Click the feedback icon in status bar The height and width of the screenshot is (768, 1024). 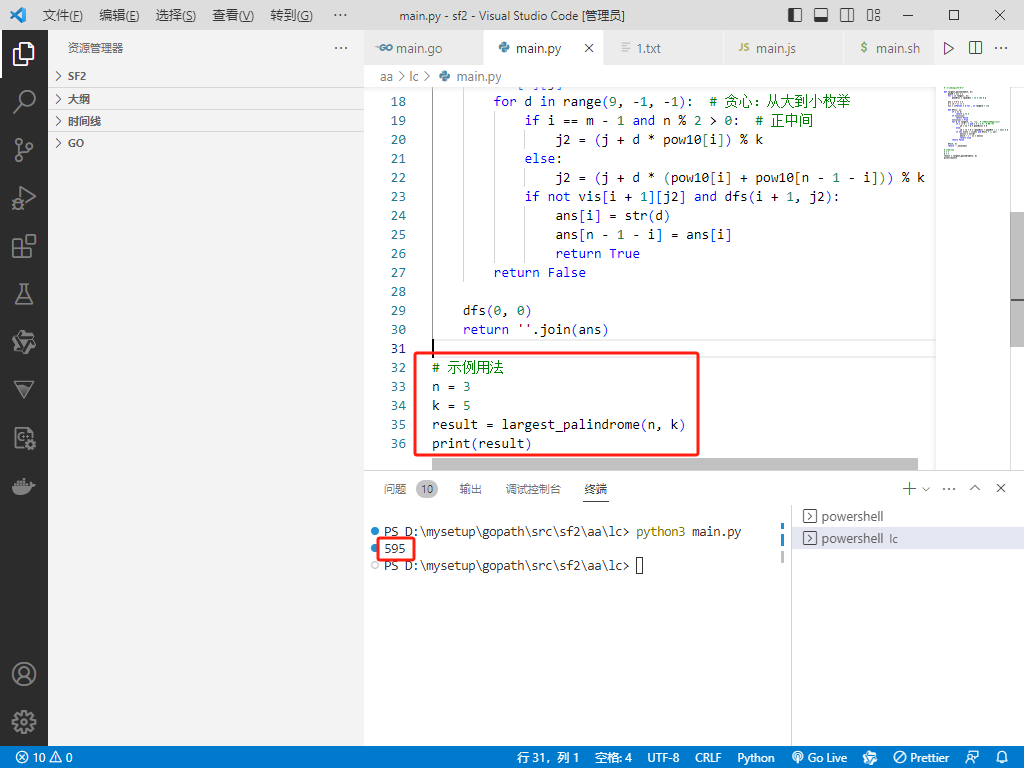point(972,757)
